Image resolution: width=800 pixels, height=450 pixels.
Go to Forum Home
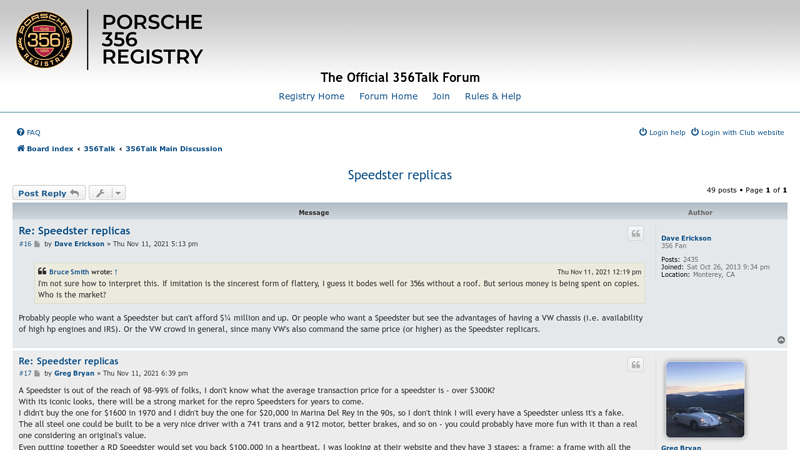(388, 96)
